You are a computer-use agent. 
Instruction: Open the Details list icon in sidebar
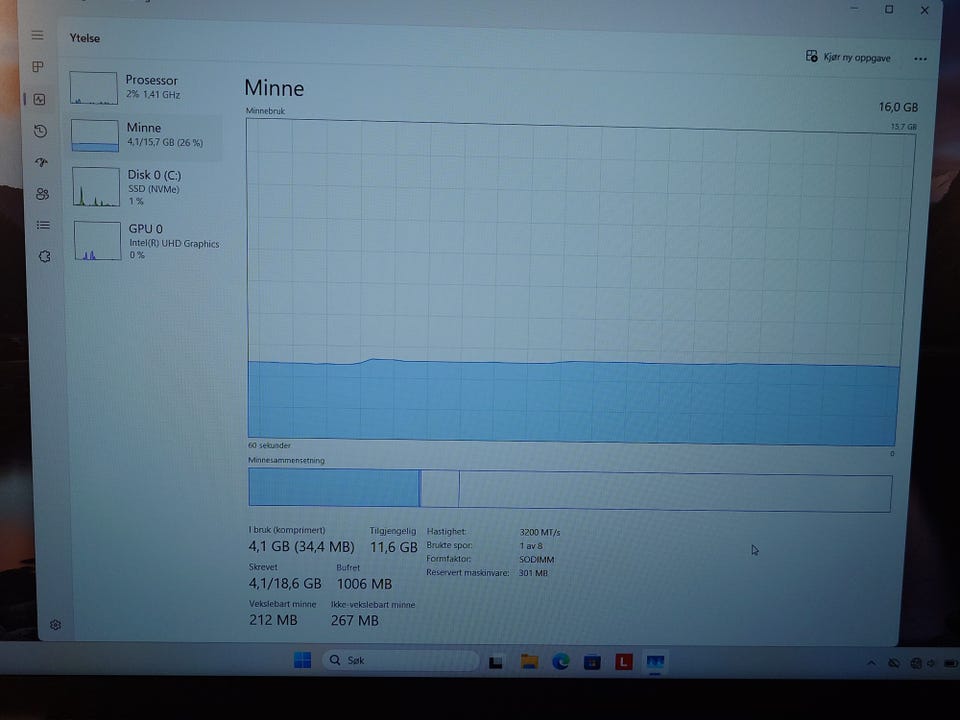click(x=43, y=225)
